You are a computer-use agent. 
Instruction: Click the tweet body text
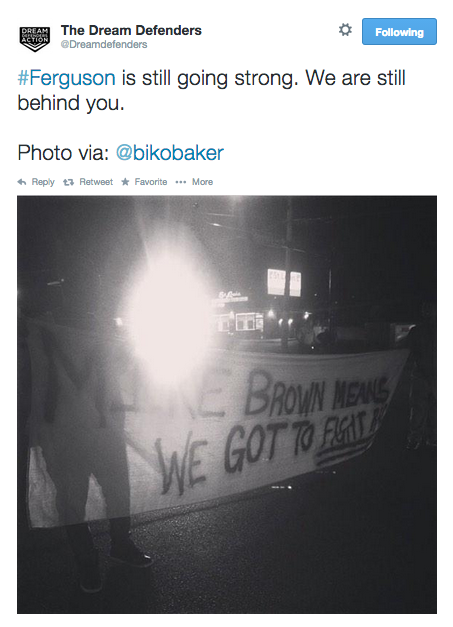pos(211,90)
